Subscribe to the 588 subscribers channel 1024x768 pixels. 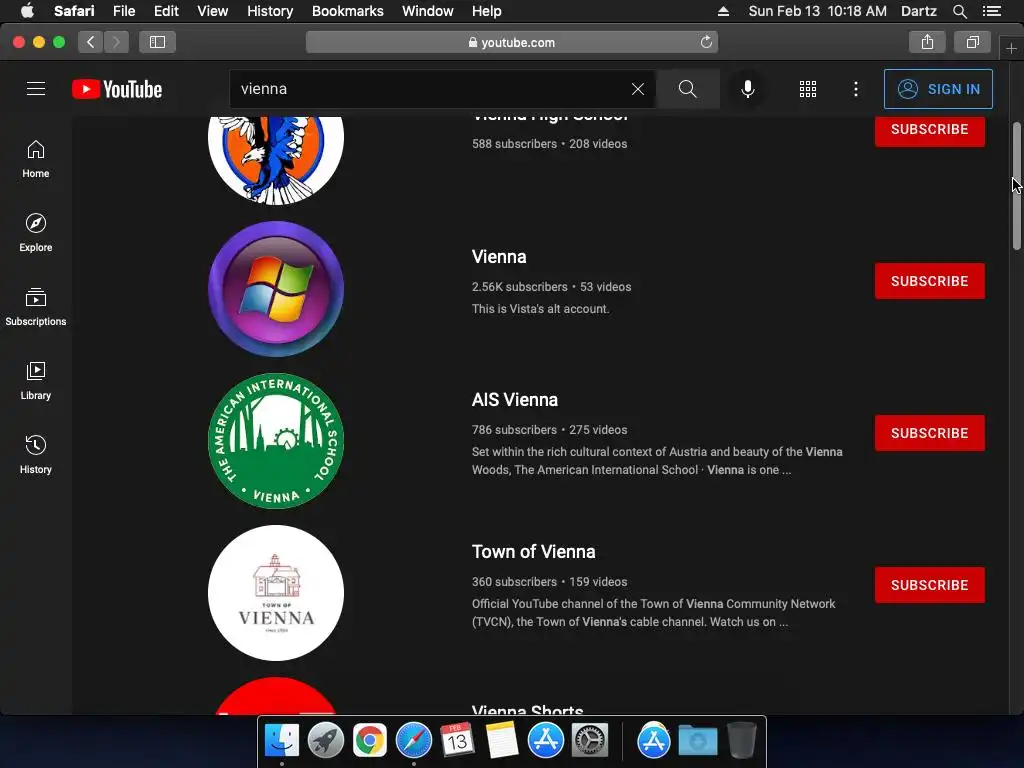[929, 131]
